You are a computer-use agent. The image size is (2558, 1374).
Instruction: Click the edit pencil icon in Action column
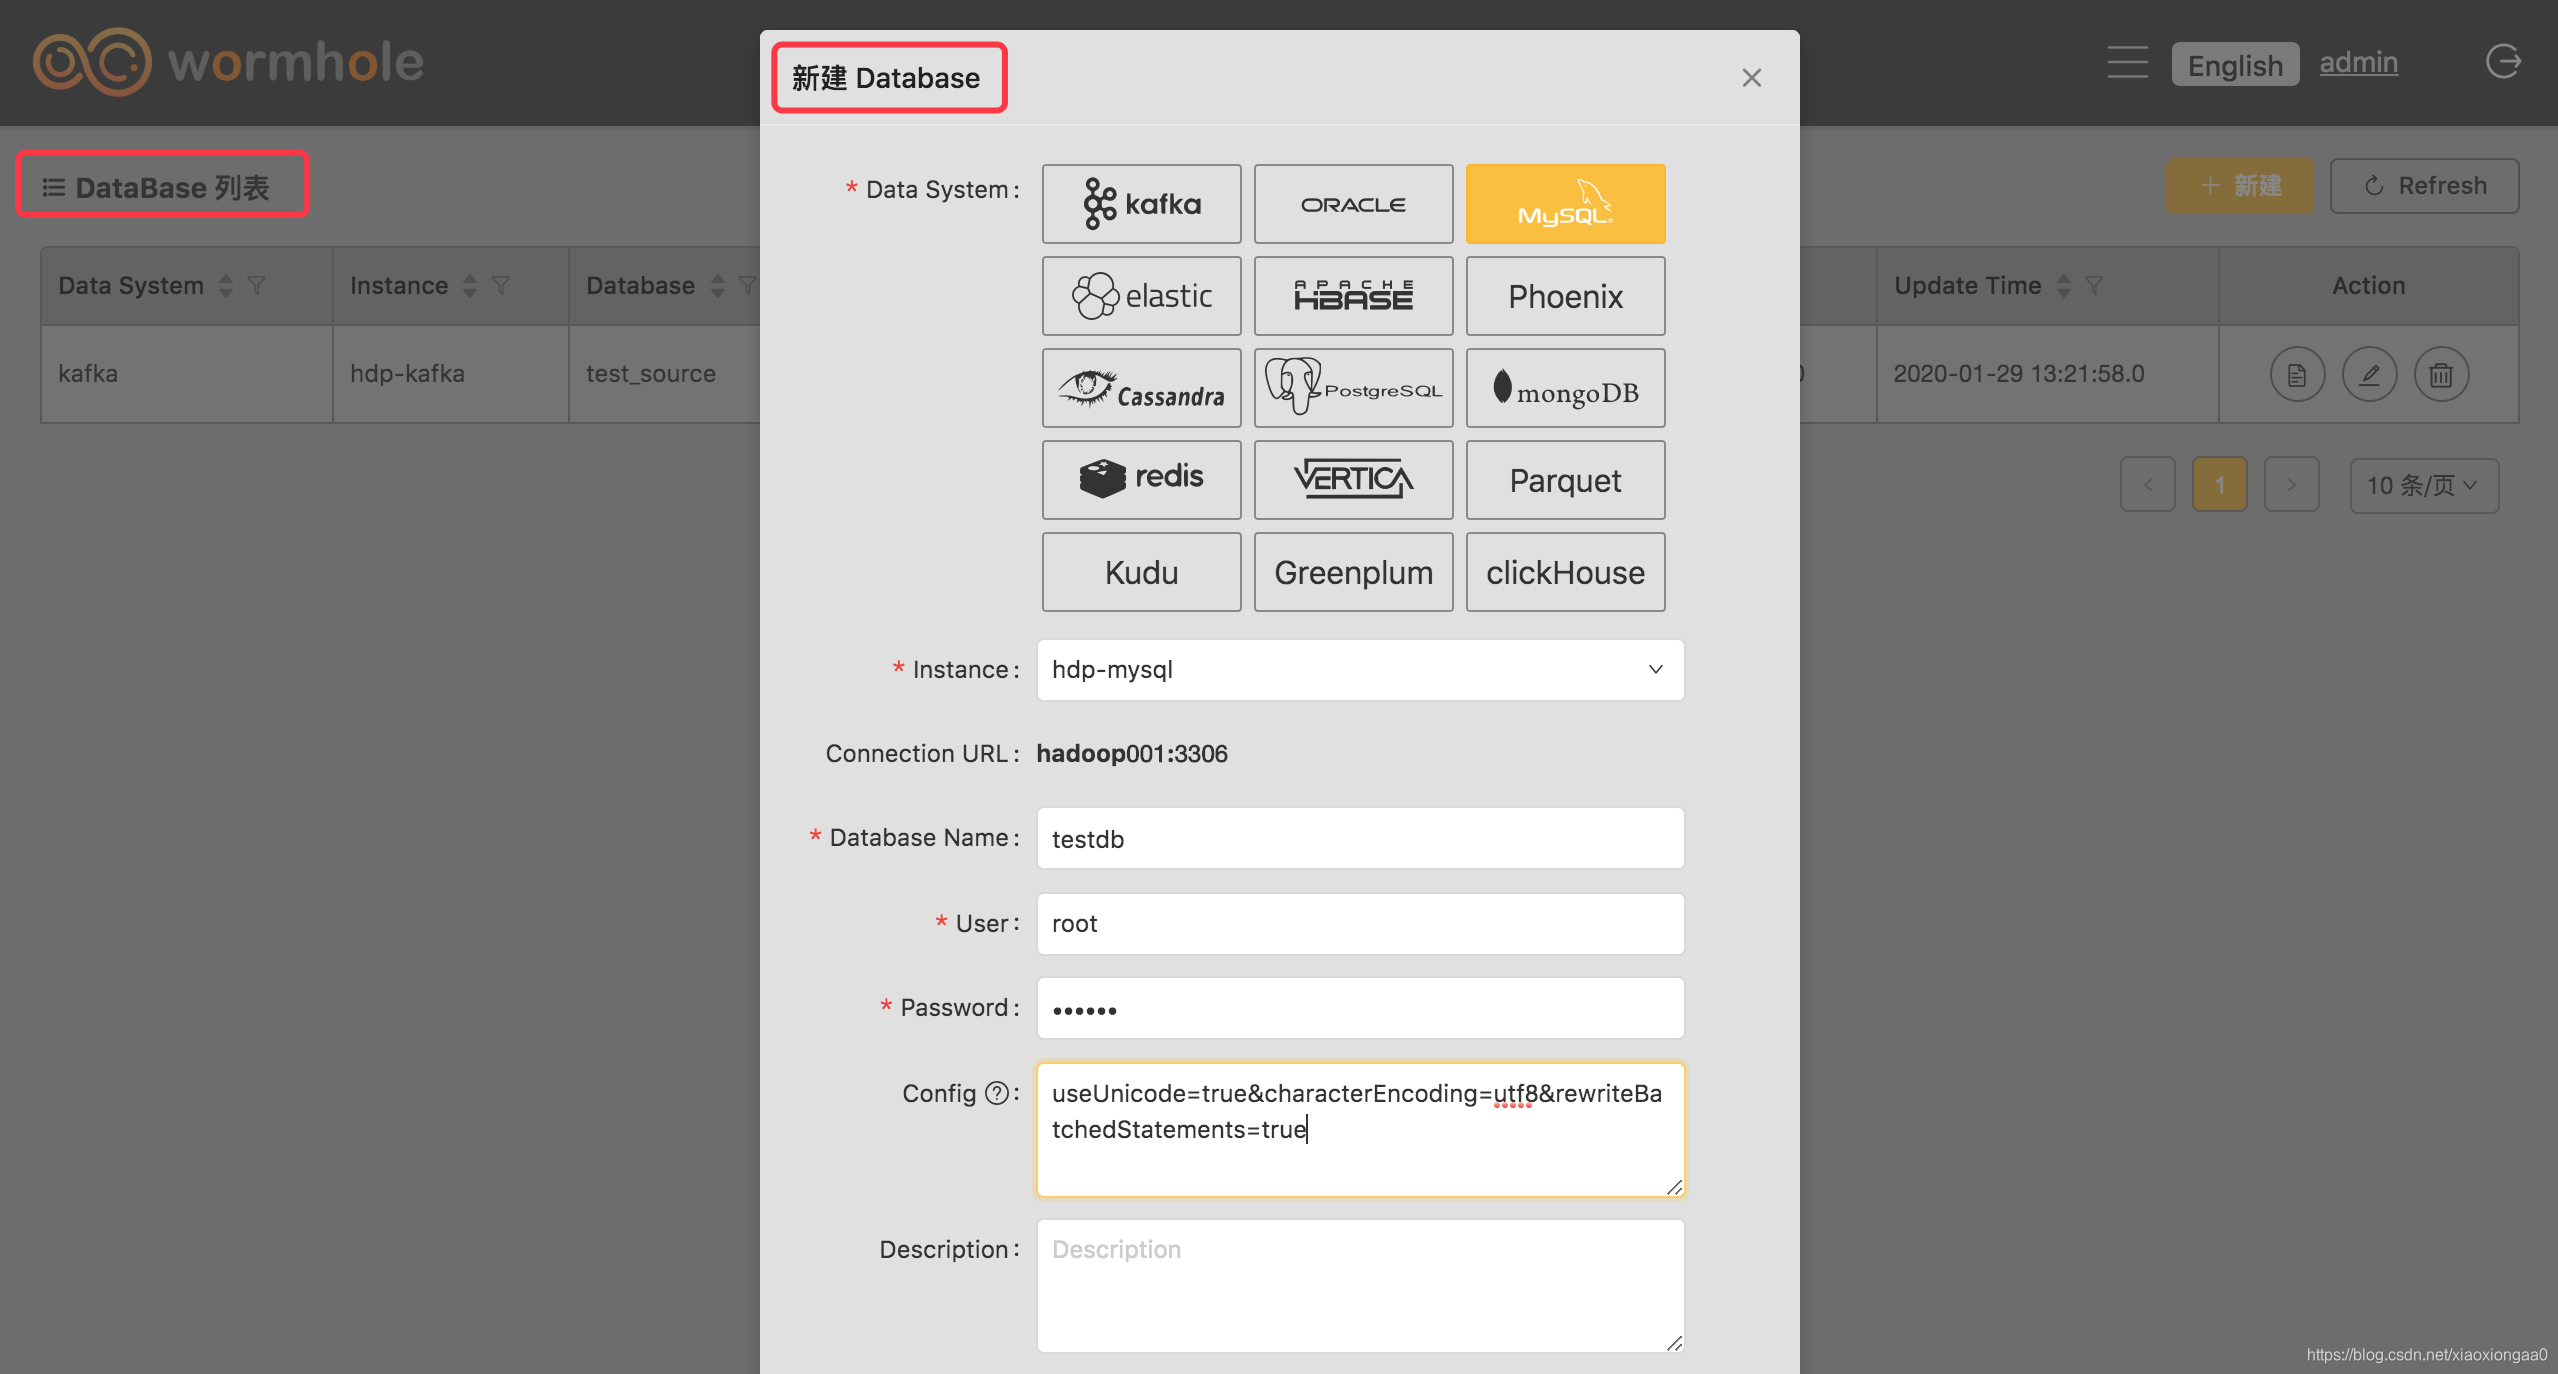point(2369,374)
